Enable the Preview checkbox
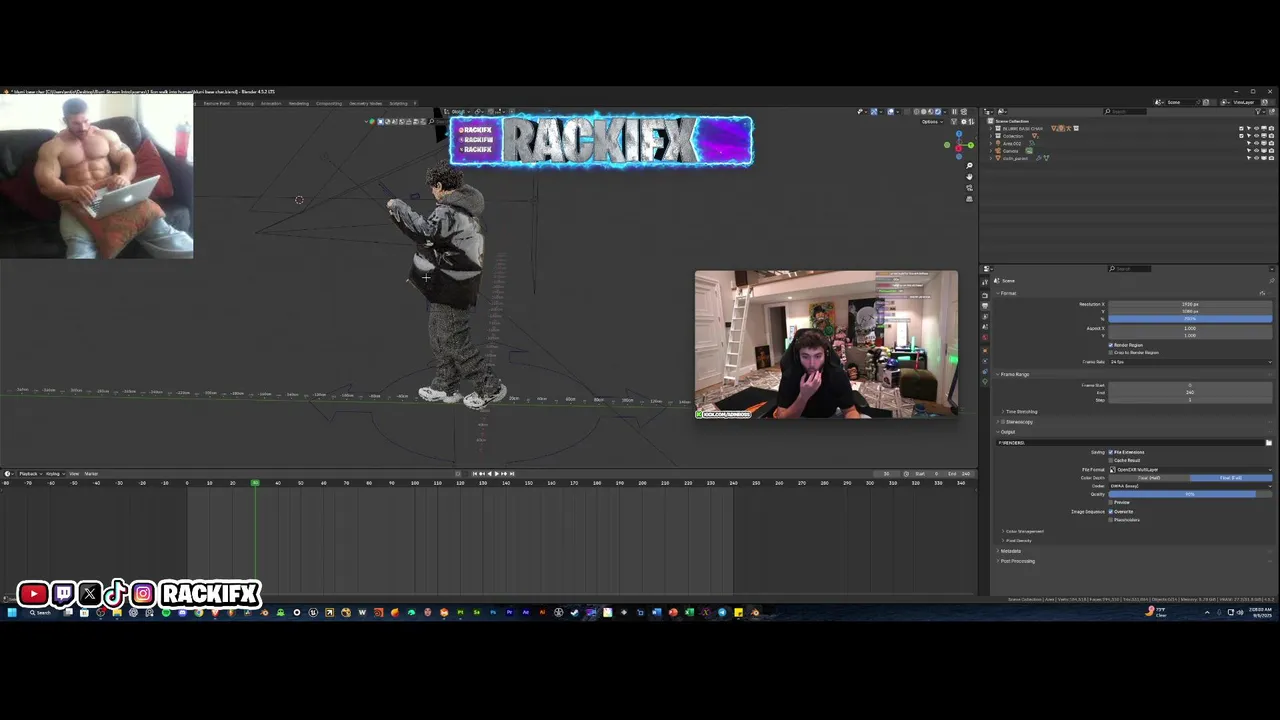The height and width of the screenshot is (720, 1280). 1111,502
